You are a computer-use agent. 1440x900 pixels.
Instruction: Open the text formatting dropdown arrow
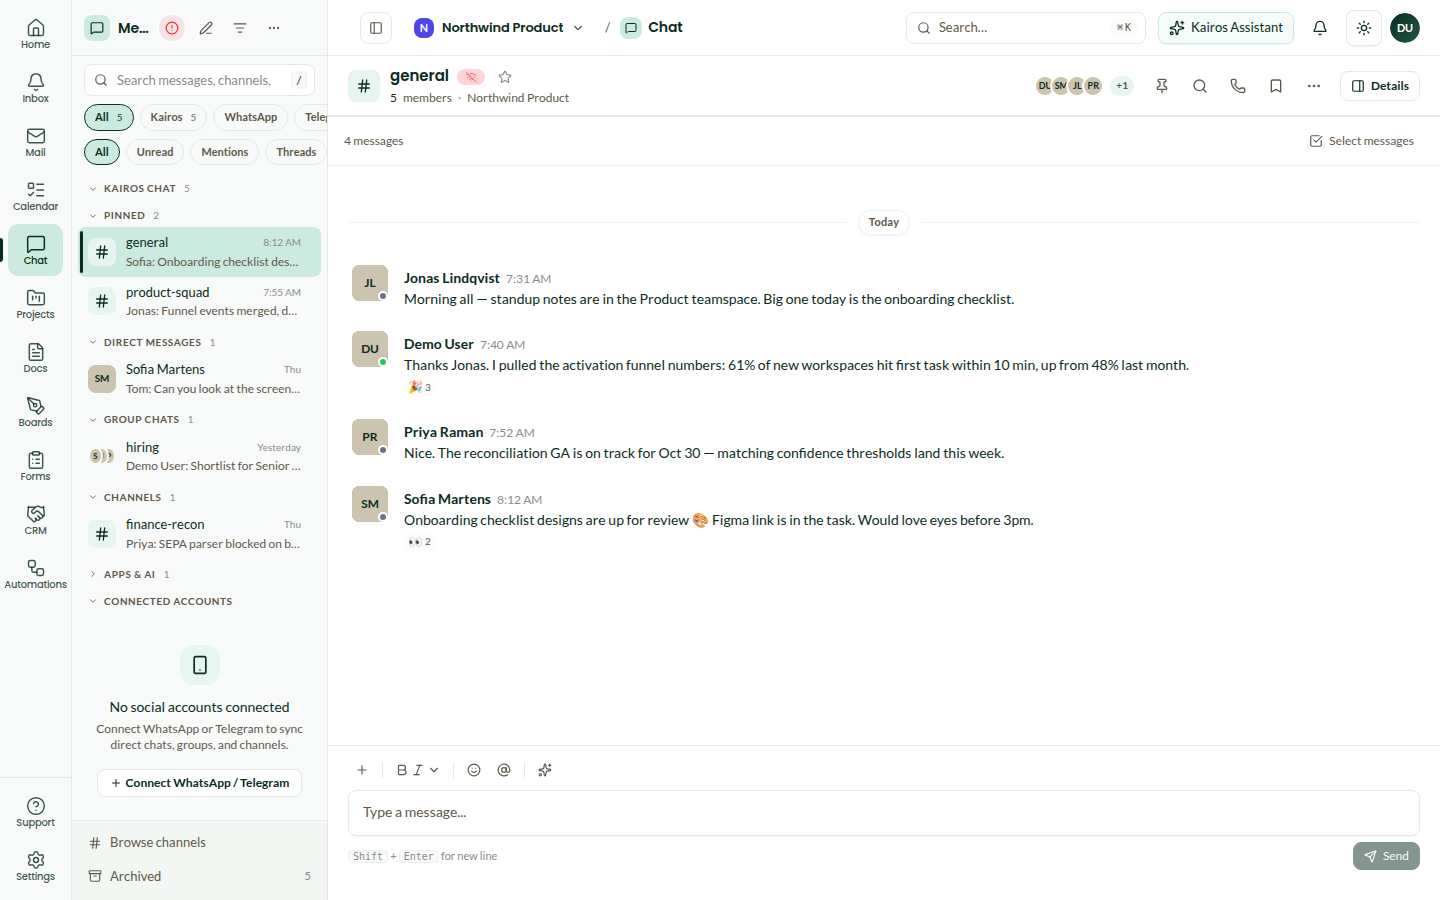tap(434, 770)
